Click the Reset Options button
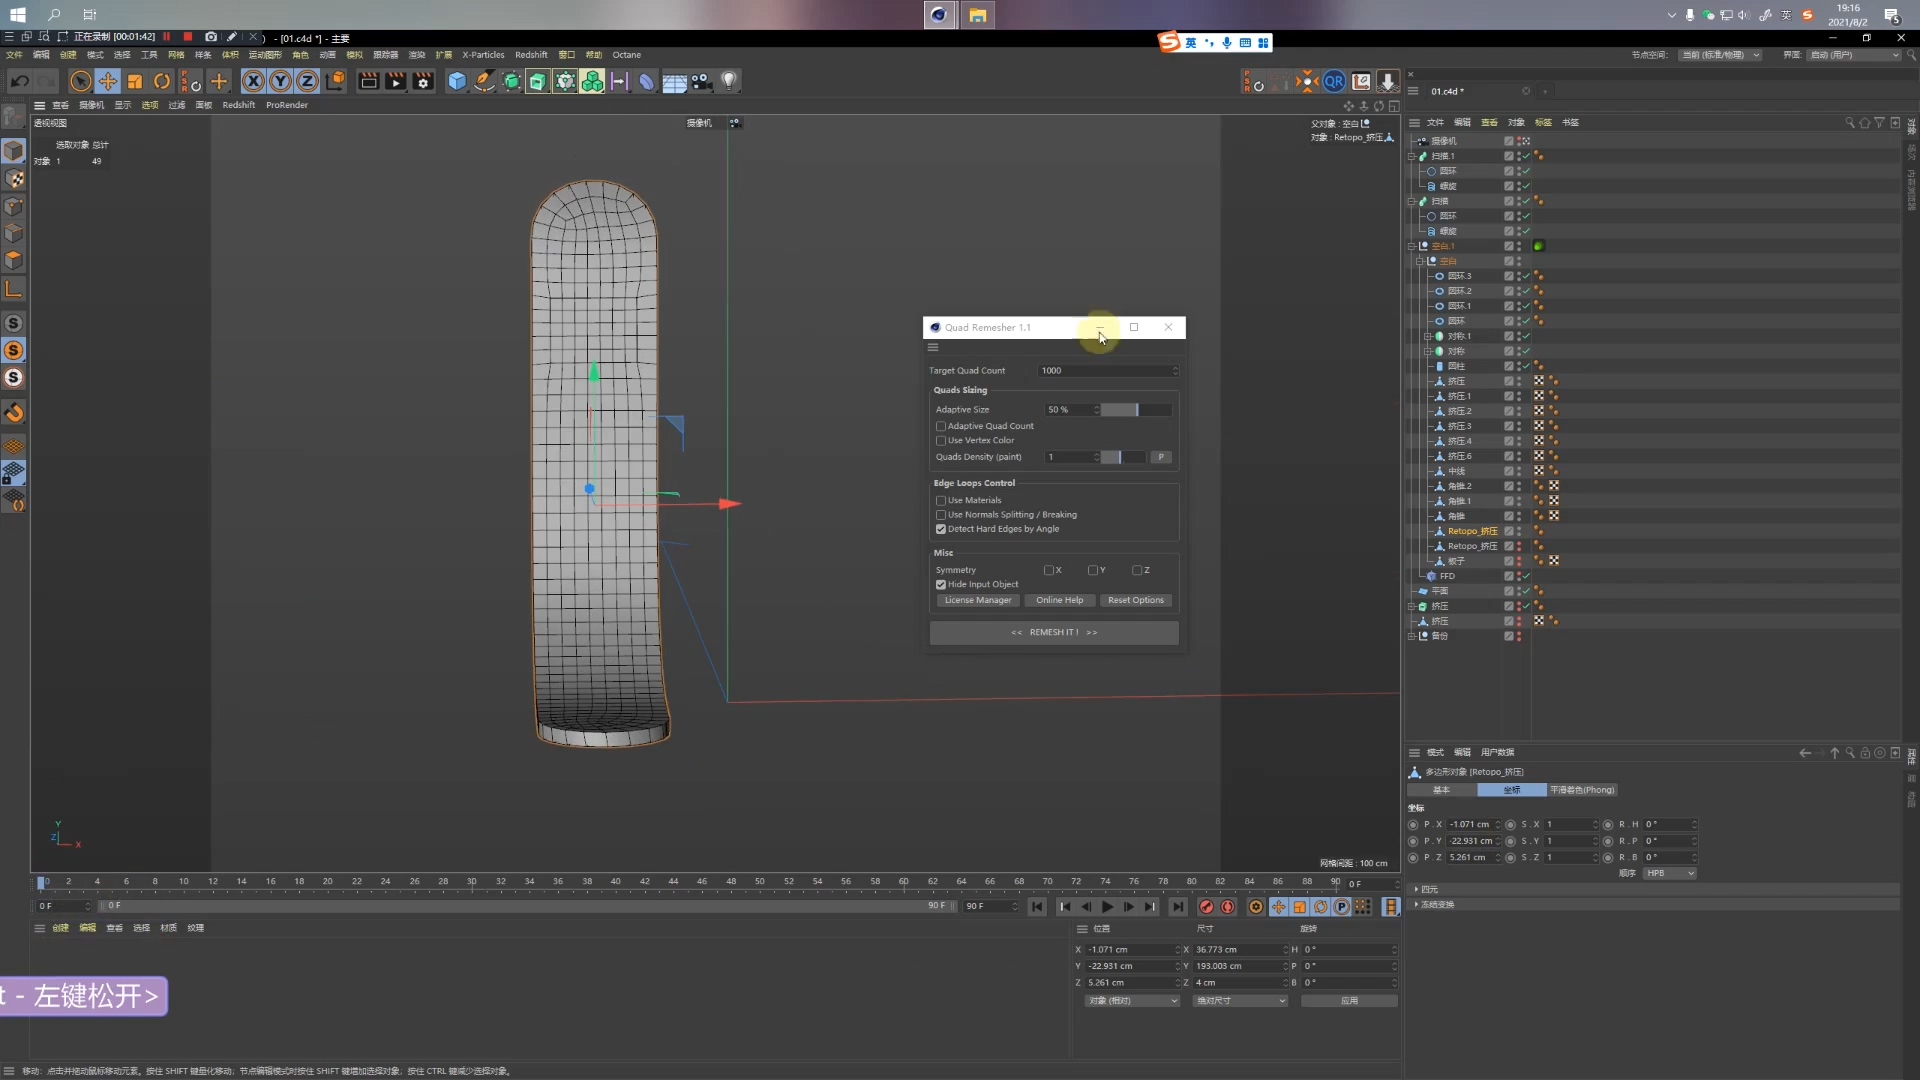This screenshot has width=1920, height=1080. pos(1135,600)
